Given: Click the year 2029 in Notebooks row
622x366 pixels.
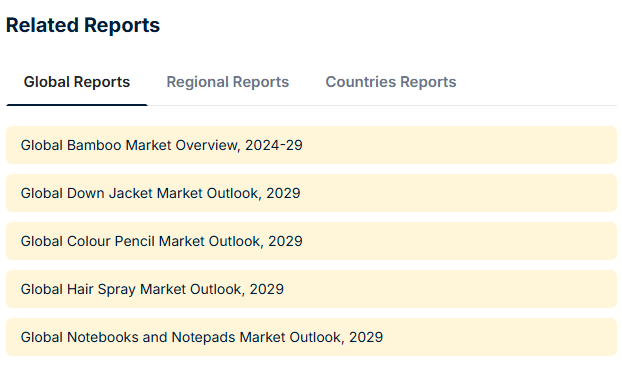Looking at the screenshot, I should (366, 337).
